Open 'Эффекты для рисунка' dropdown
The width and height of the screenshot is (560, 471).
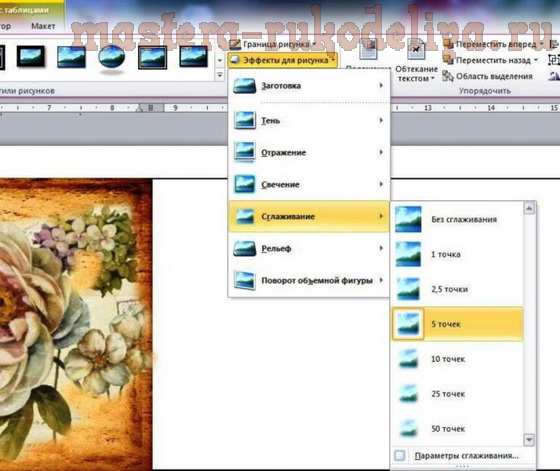(x=282, y=60)
